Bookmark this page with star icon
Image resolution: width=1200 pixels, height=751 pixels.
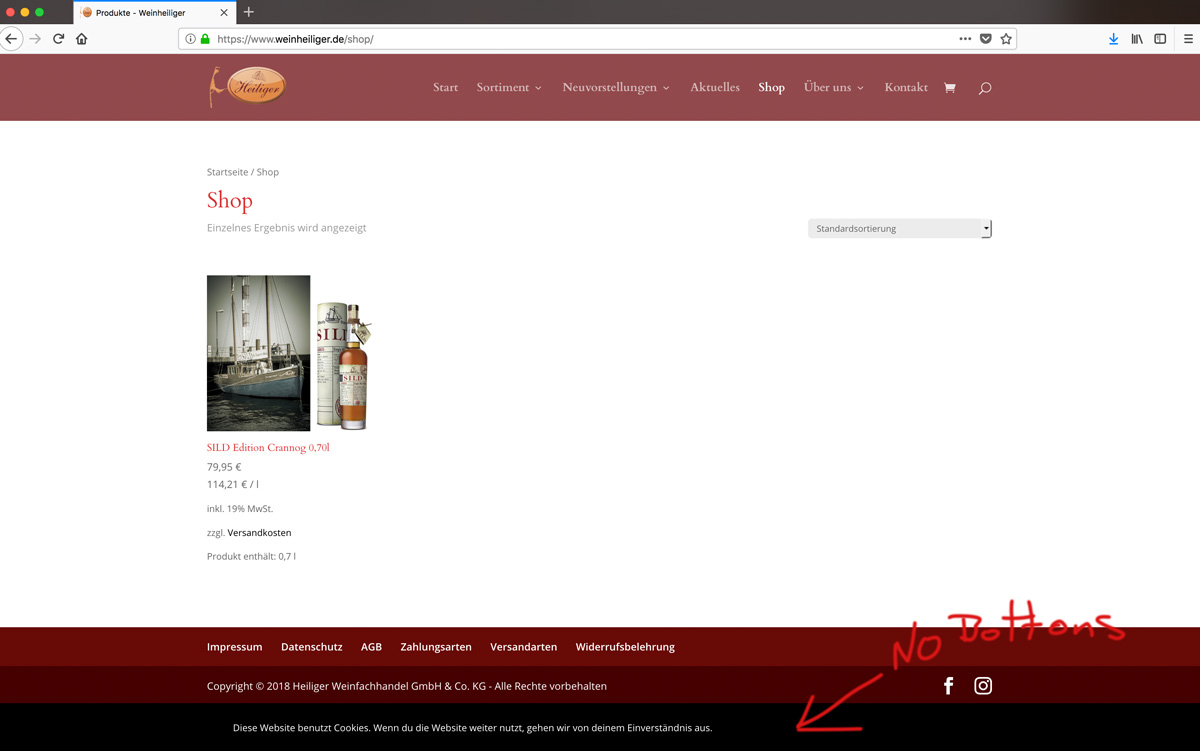[x=1006, y=39]
